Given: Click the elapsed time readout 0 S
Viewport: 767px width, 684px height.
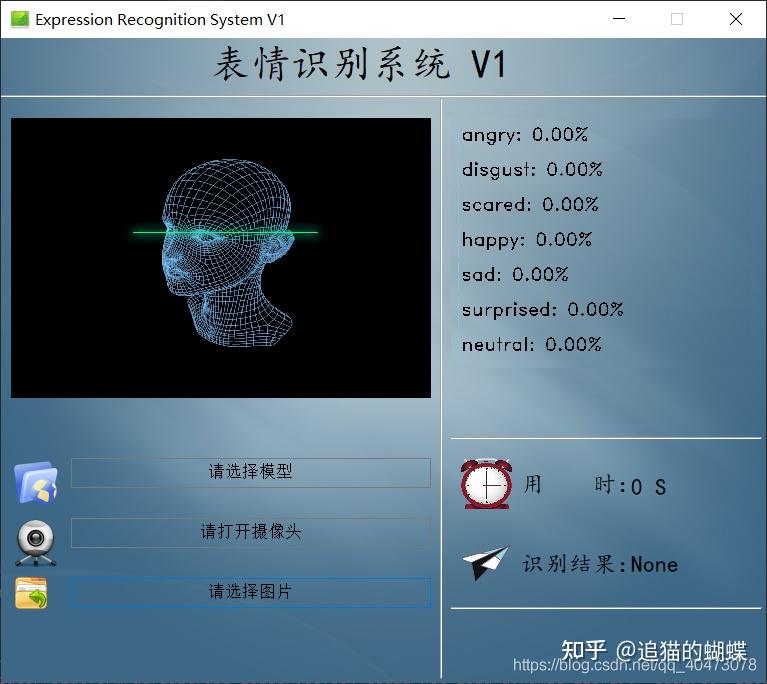Looking at the screenshot, I should click(647, 487).
